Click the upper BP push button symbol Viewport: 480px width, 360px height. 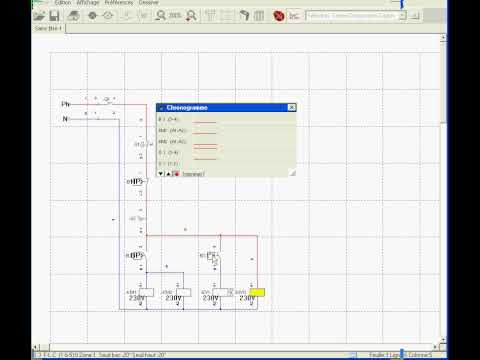click(137, 181)
